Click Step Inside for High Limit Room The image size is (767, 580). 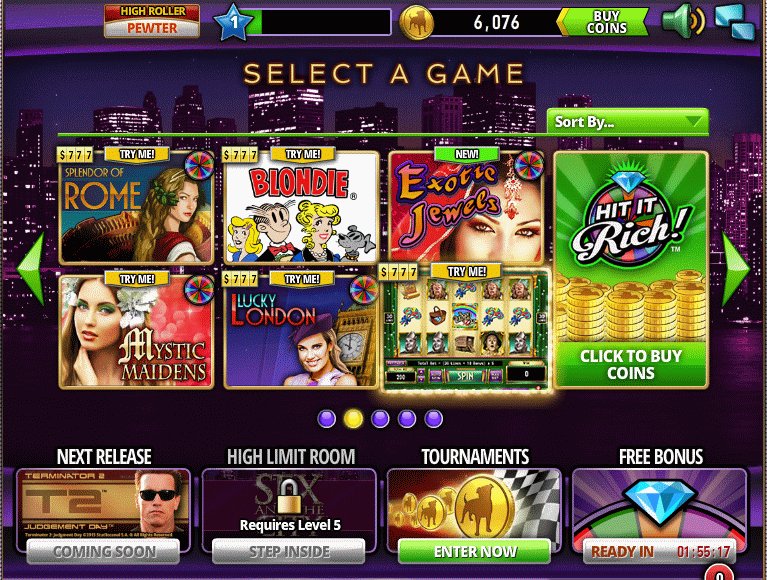(289, 552)
